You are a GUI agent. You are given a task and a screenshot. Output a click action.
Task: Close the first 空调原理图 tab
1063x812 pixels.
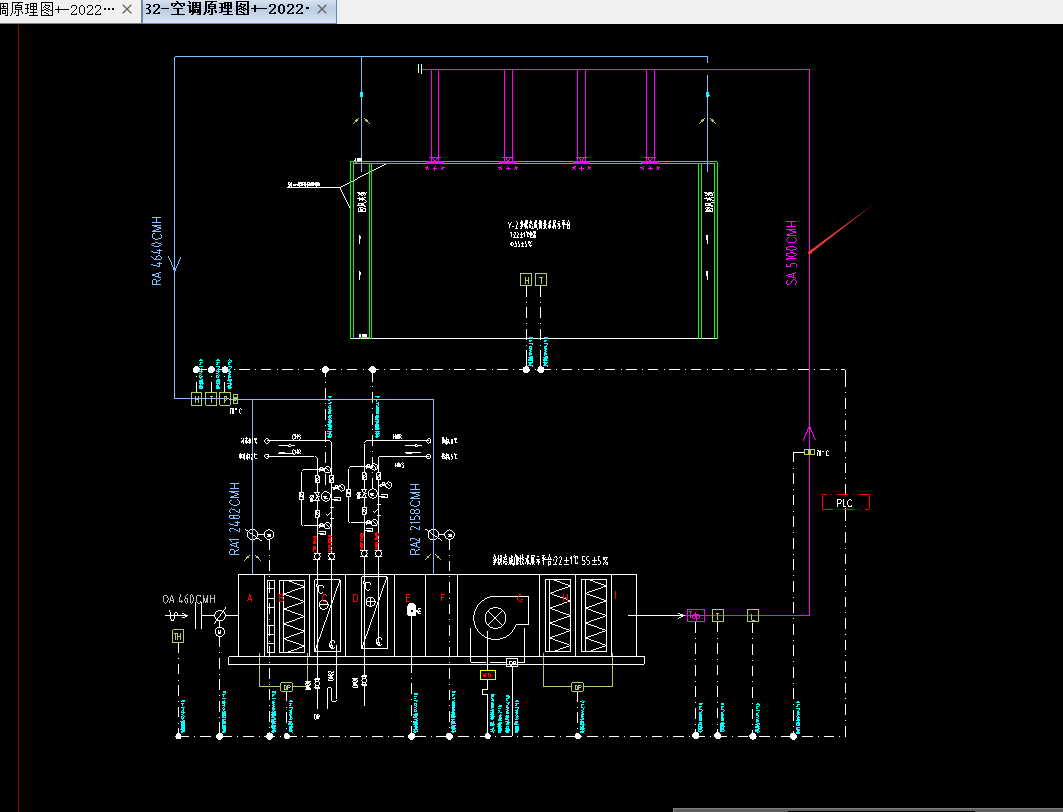pos(127,9)
